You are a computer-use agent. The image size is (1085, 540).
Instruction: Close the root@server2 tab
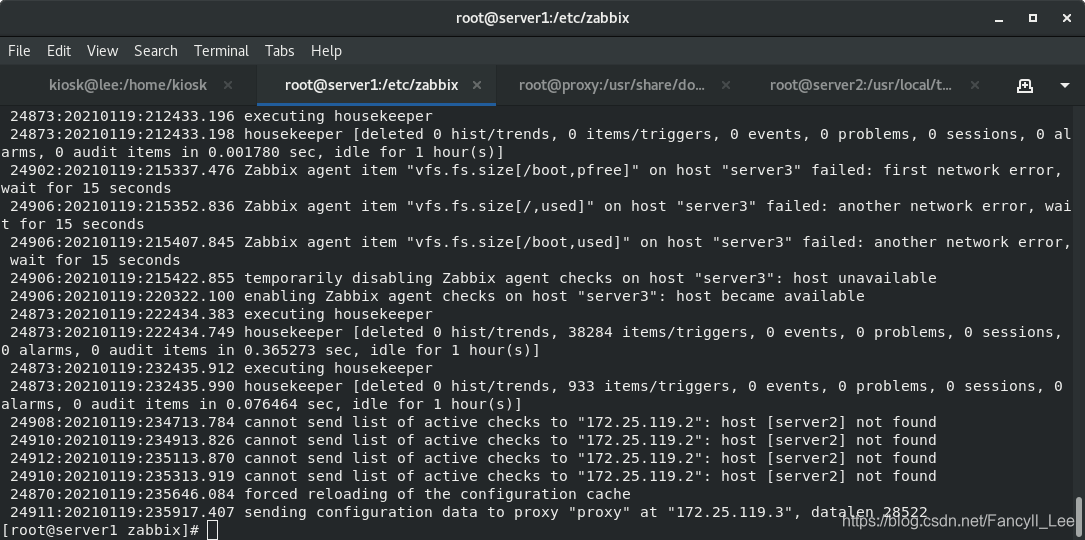tap(975, 85)
